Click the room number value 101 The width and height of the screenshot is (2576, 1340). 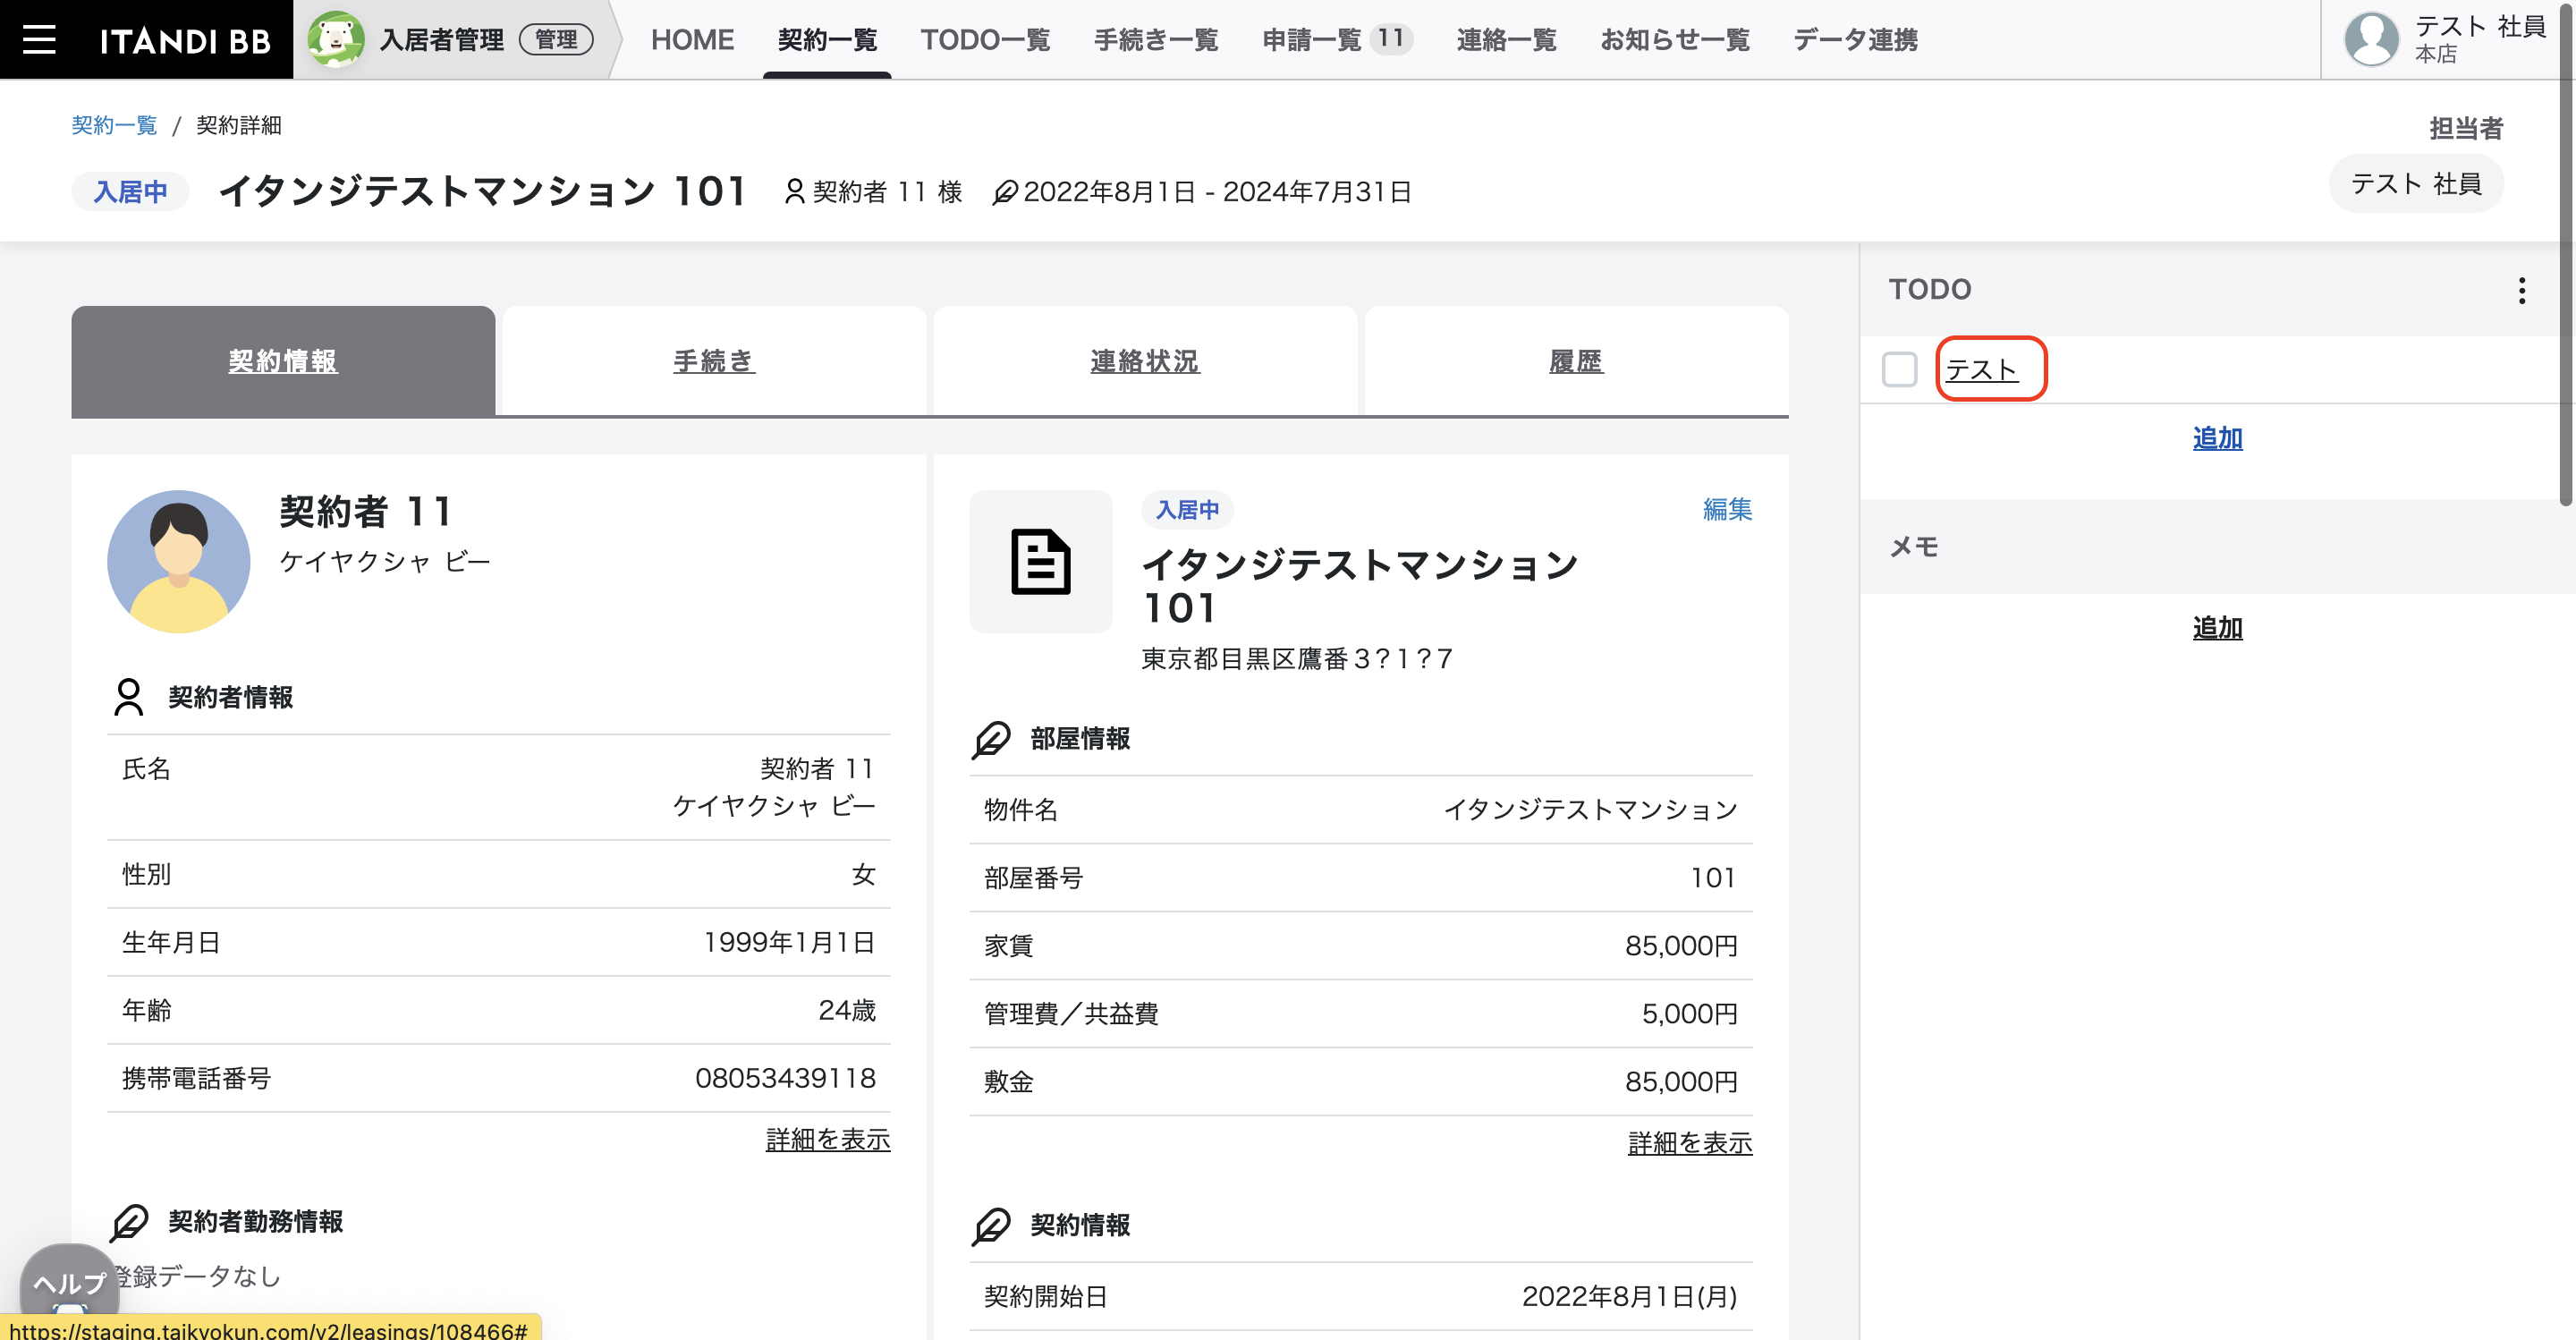coord(1713,878)
